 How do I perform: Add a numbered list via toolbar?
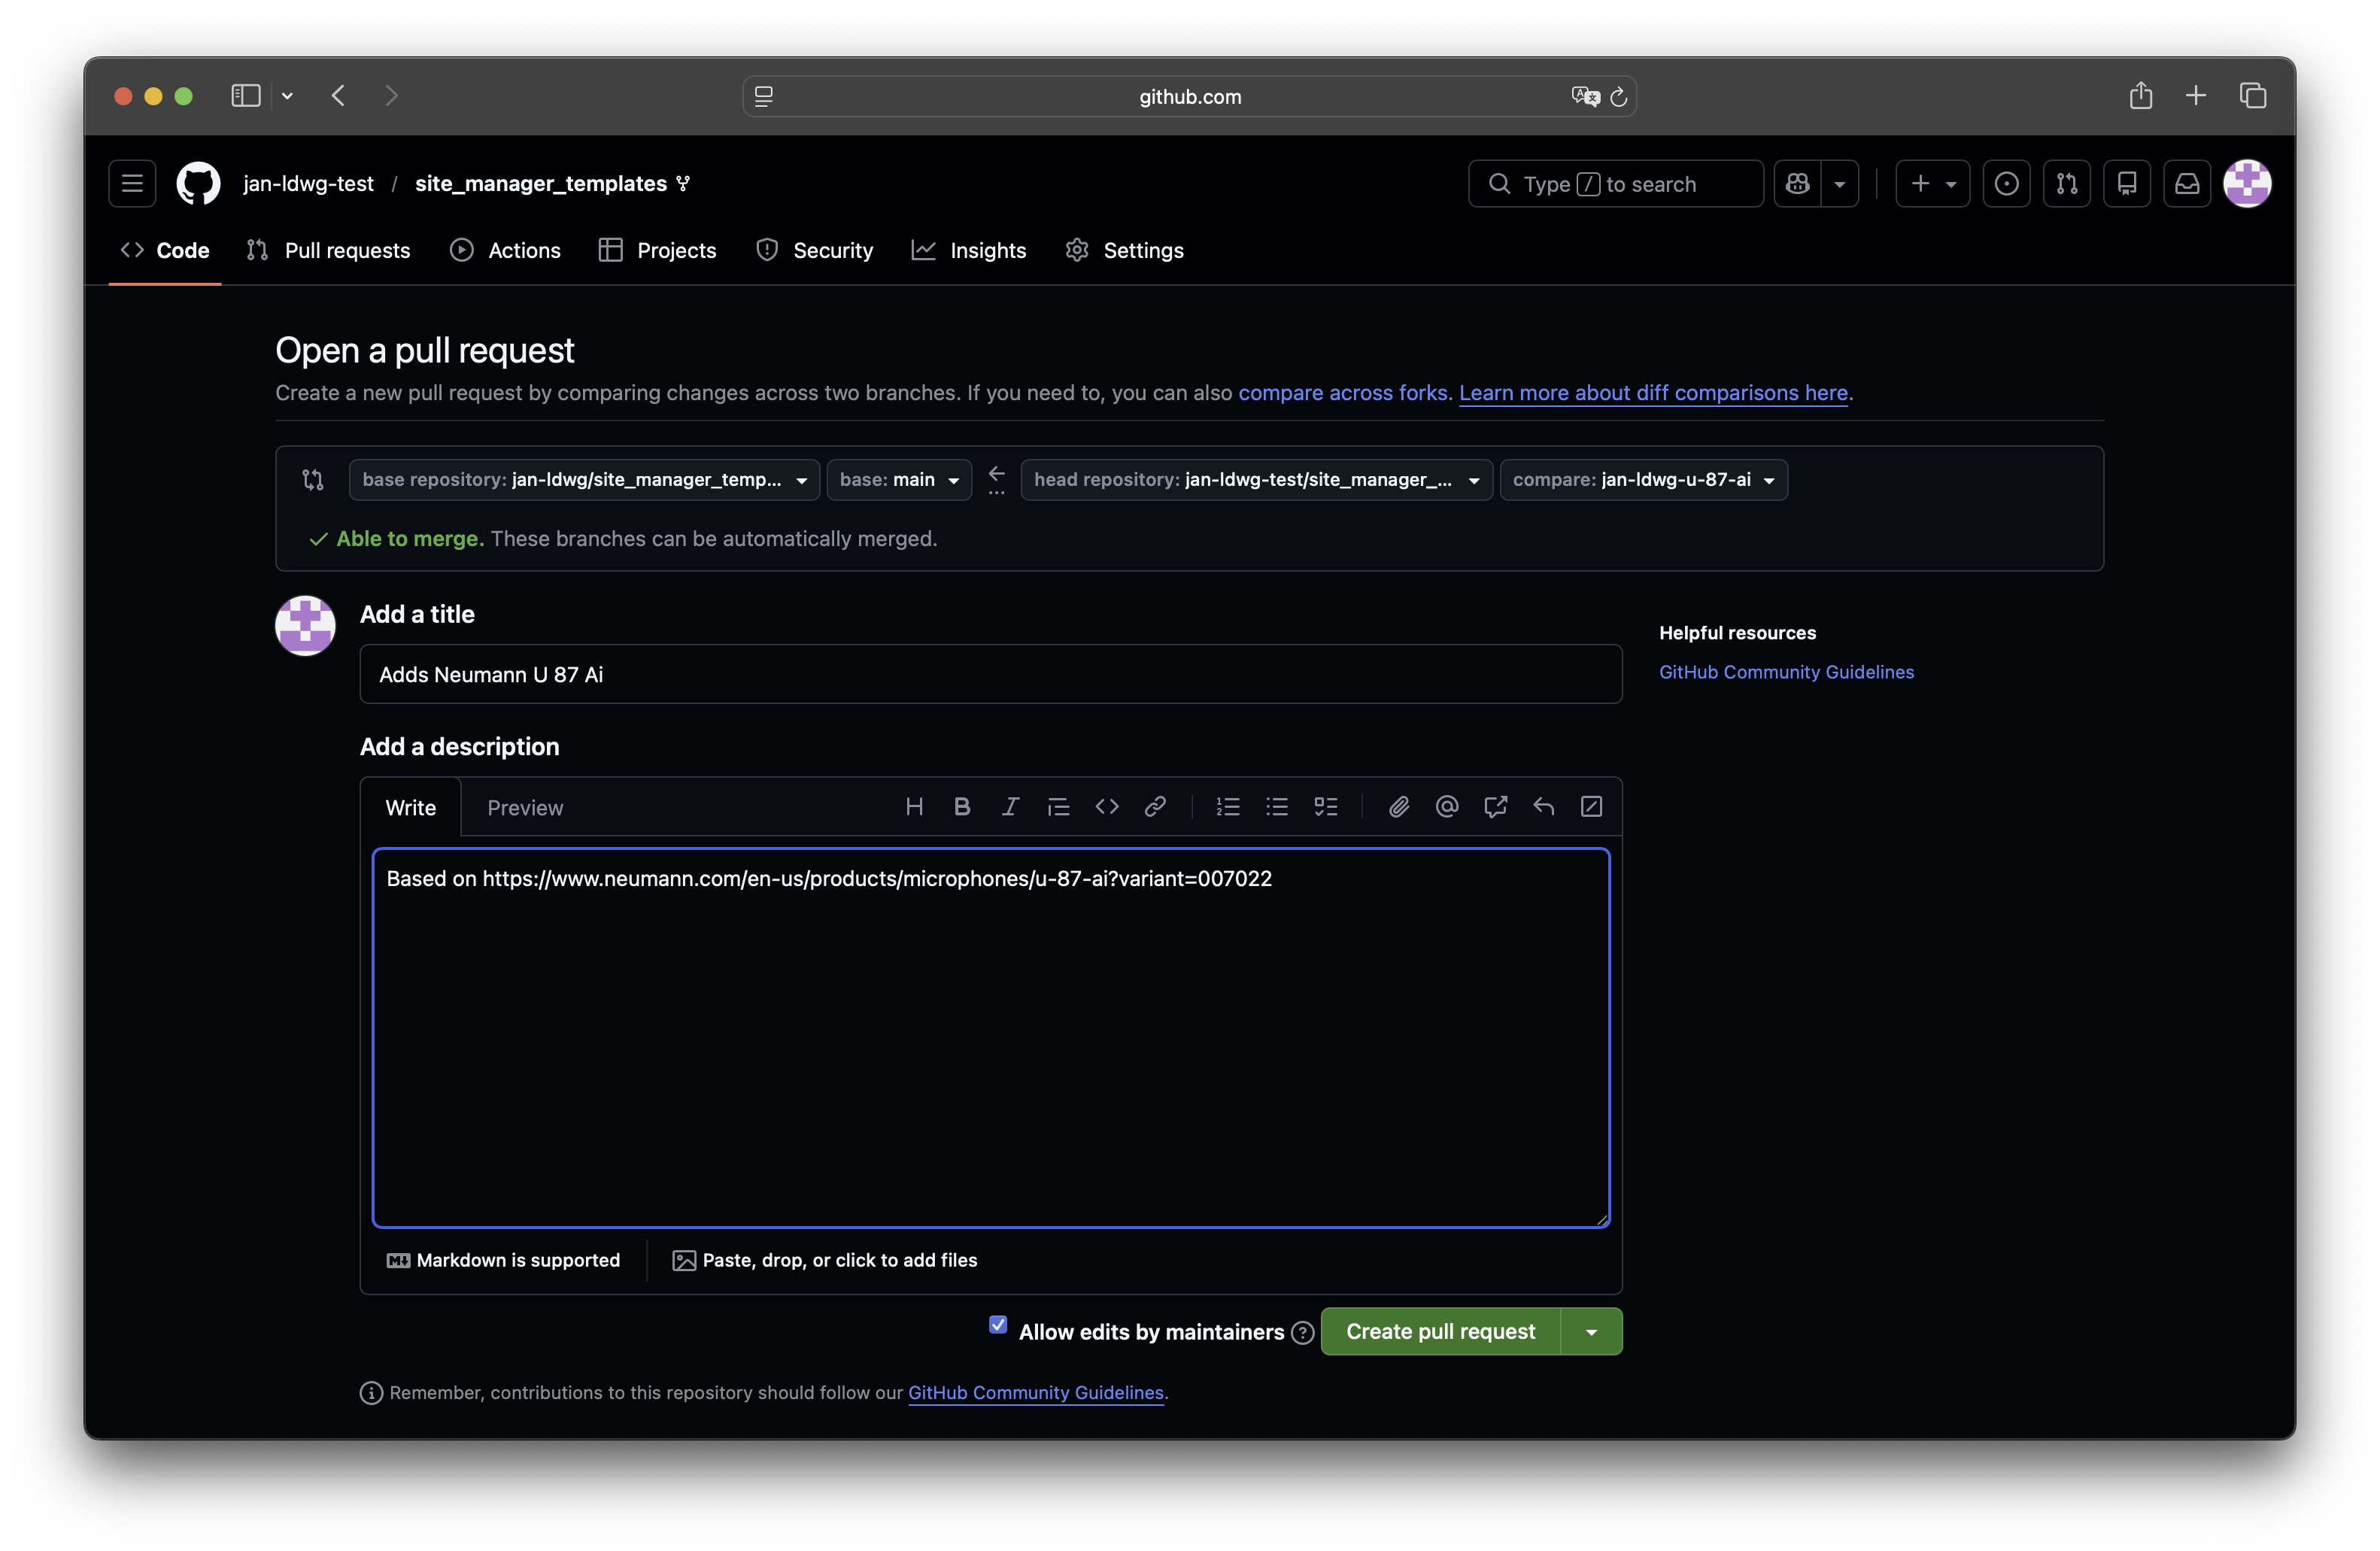1228,807
